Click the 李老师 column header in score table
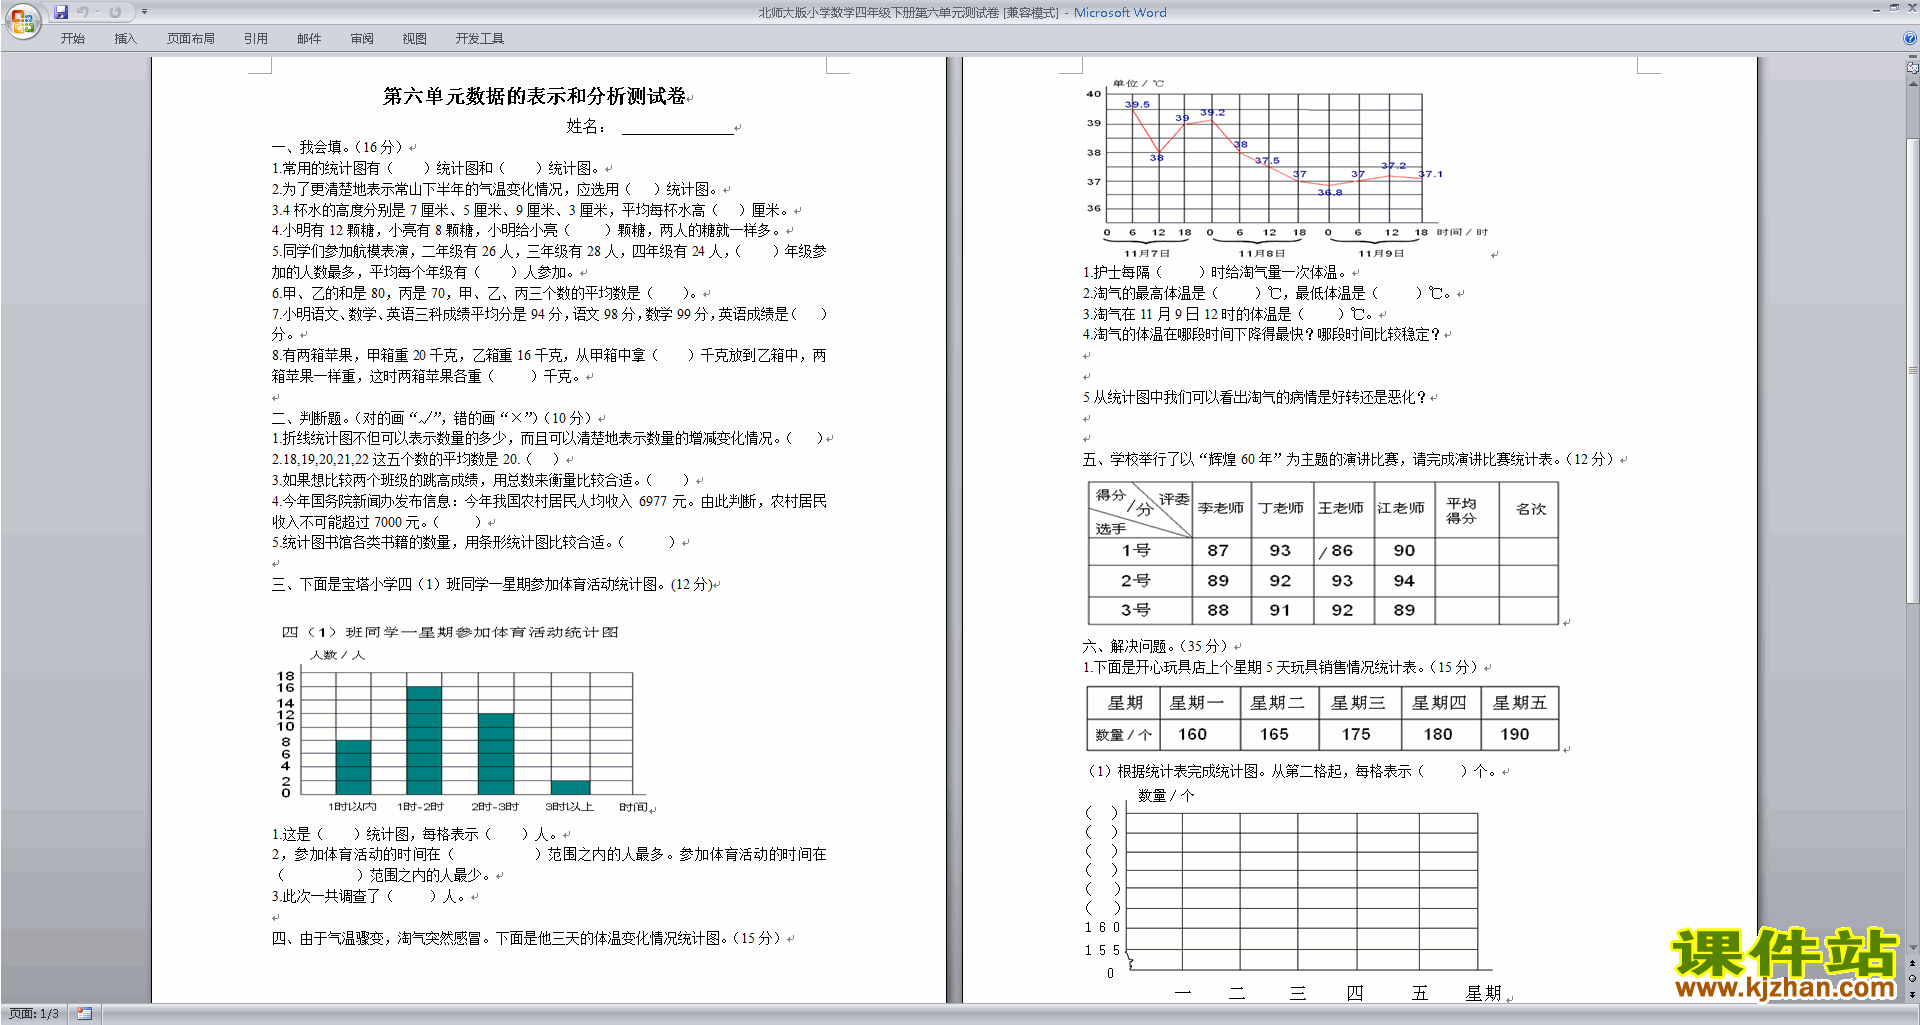Viewport: 1920px width, 1025px height. pos(1221,508)
